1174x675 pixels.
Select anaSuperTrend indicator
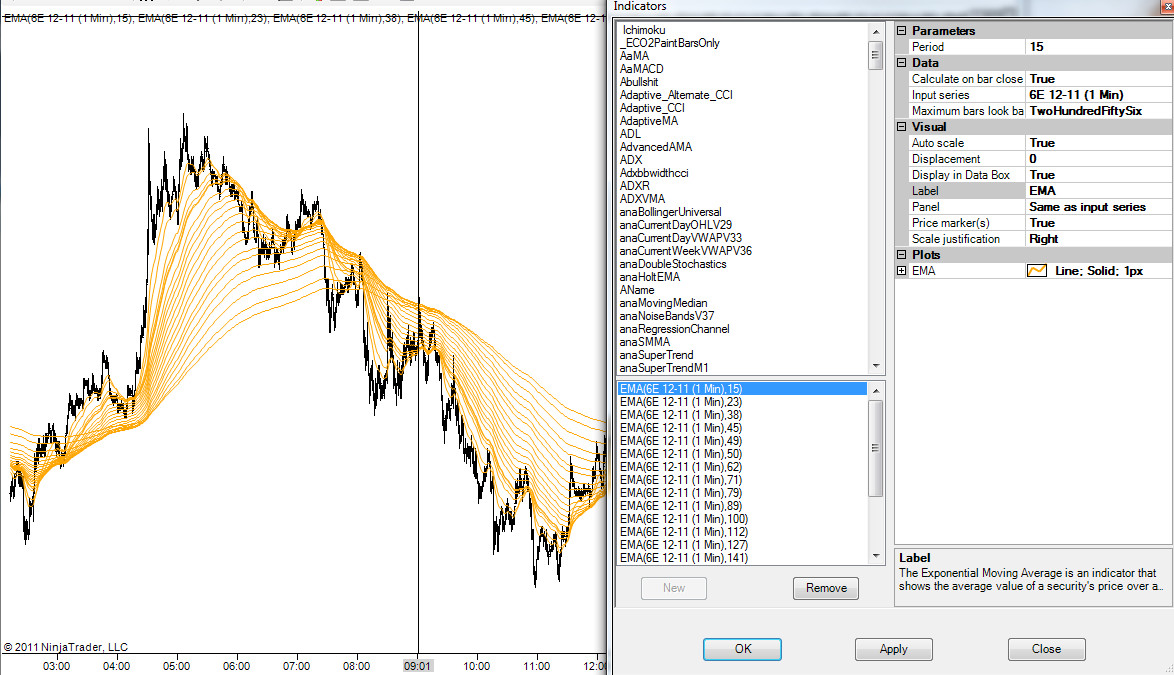pos(657,355)
